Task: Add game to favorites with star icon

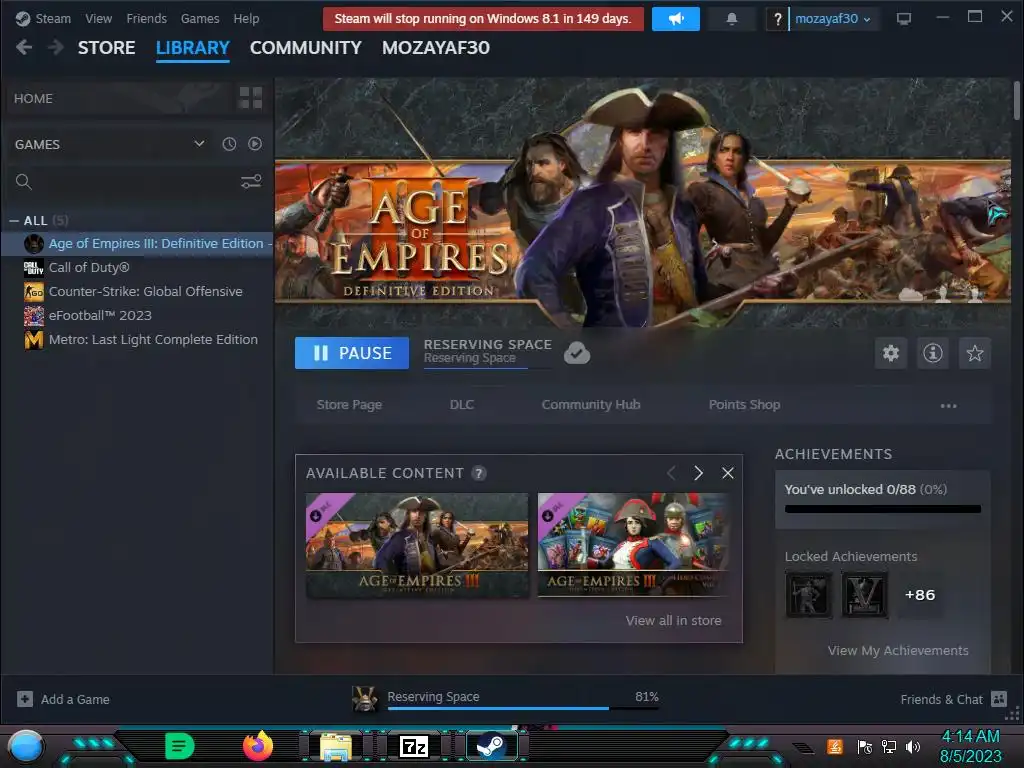Action: pos(974,353)
